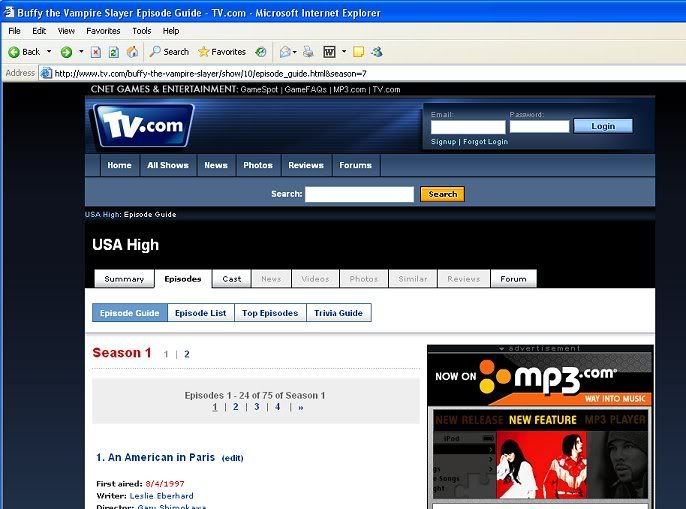Go to News in site navigation

(x=216, y=165)
